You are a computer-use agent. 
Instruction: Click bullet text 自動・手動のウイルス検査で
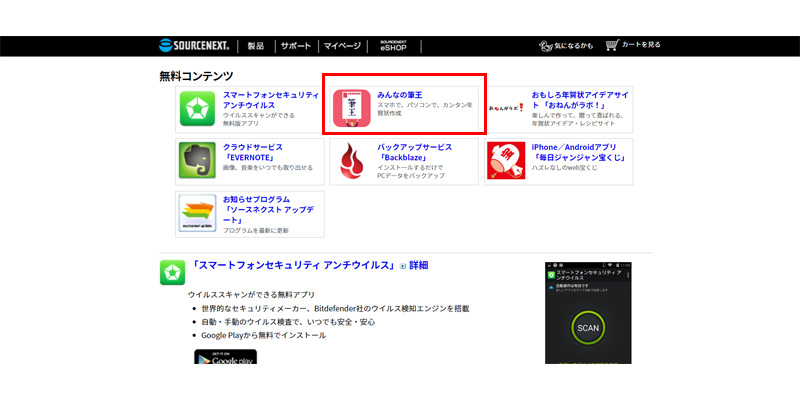288,322
